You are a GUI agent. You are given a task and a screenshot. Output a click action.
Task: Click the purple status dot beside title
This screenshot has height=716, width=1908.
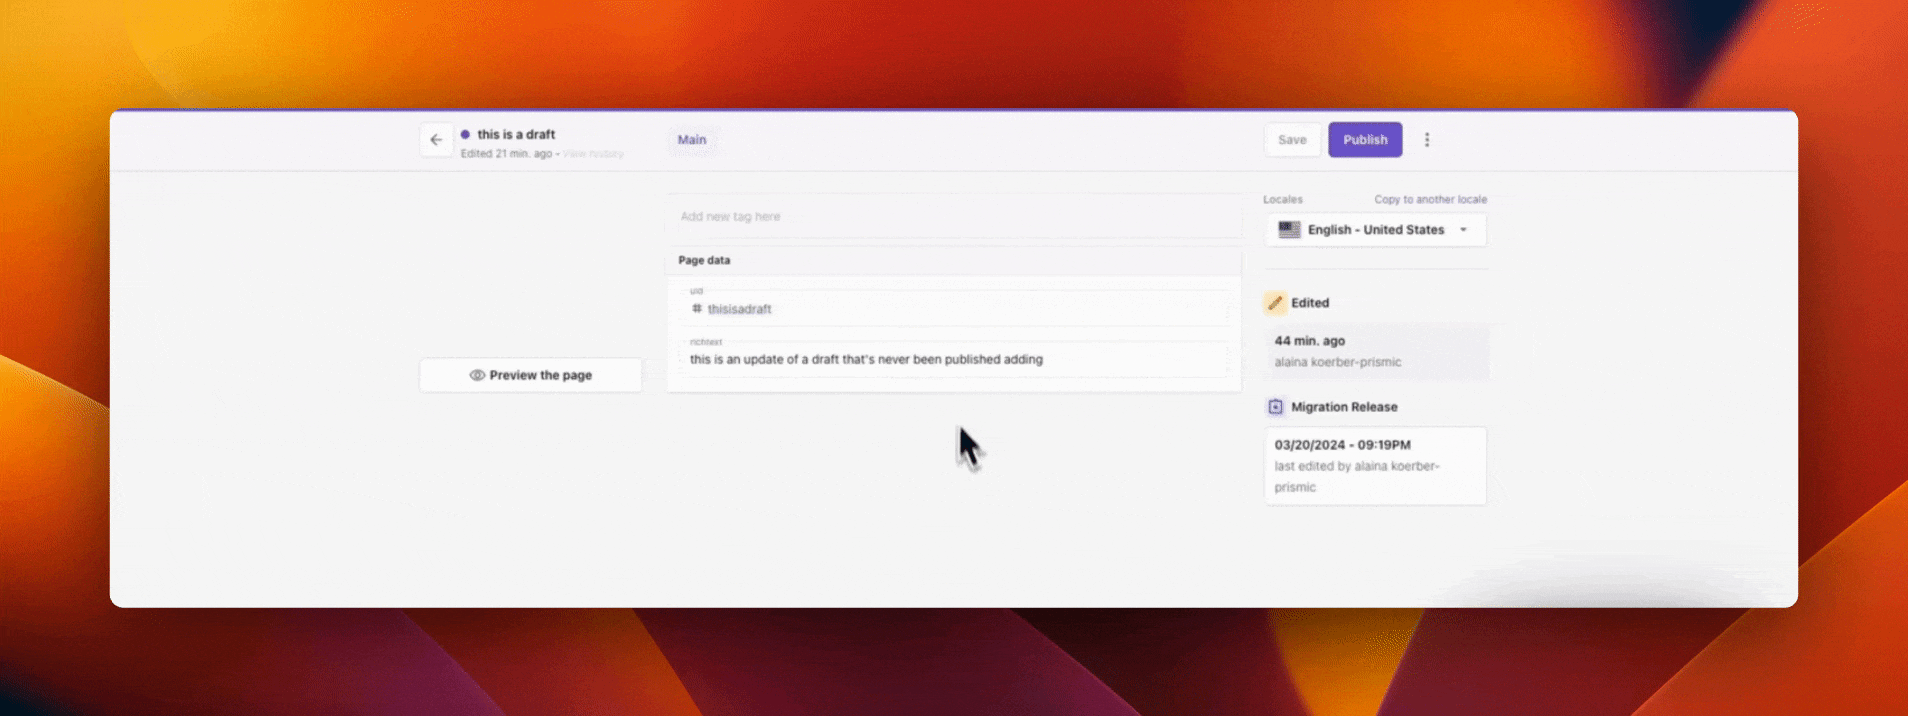click(x=465, y=134)
